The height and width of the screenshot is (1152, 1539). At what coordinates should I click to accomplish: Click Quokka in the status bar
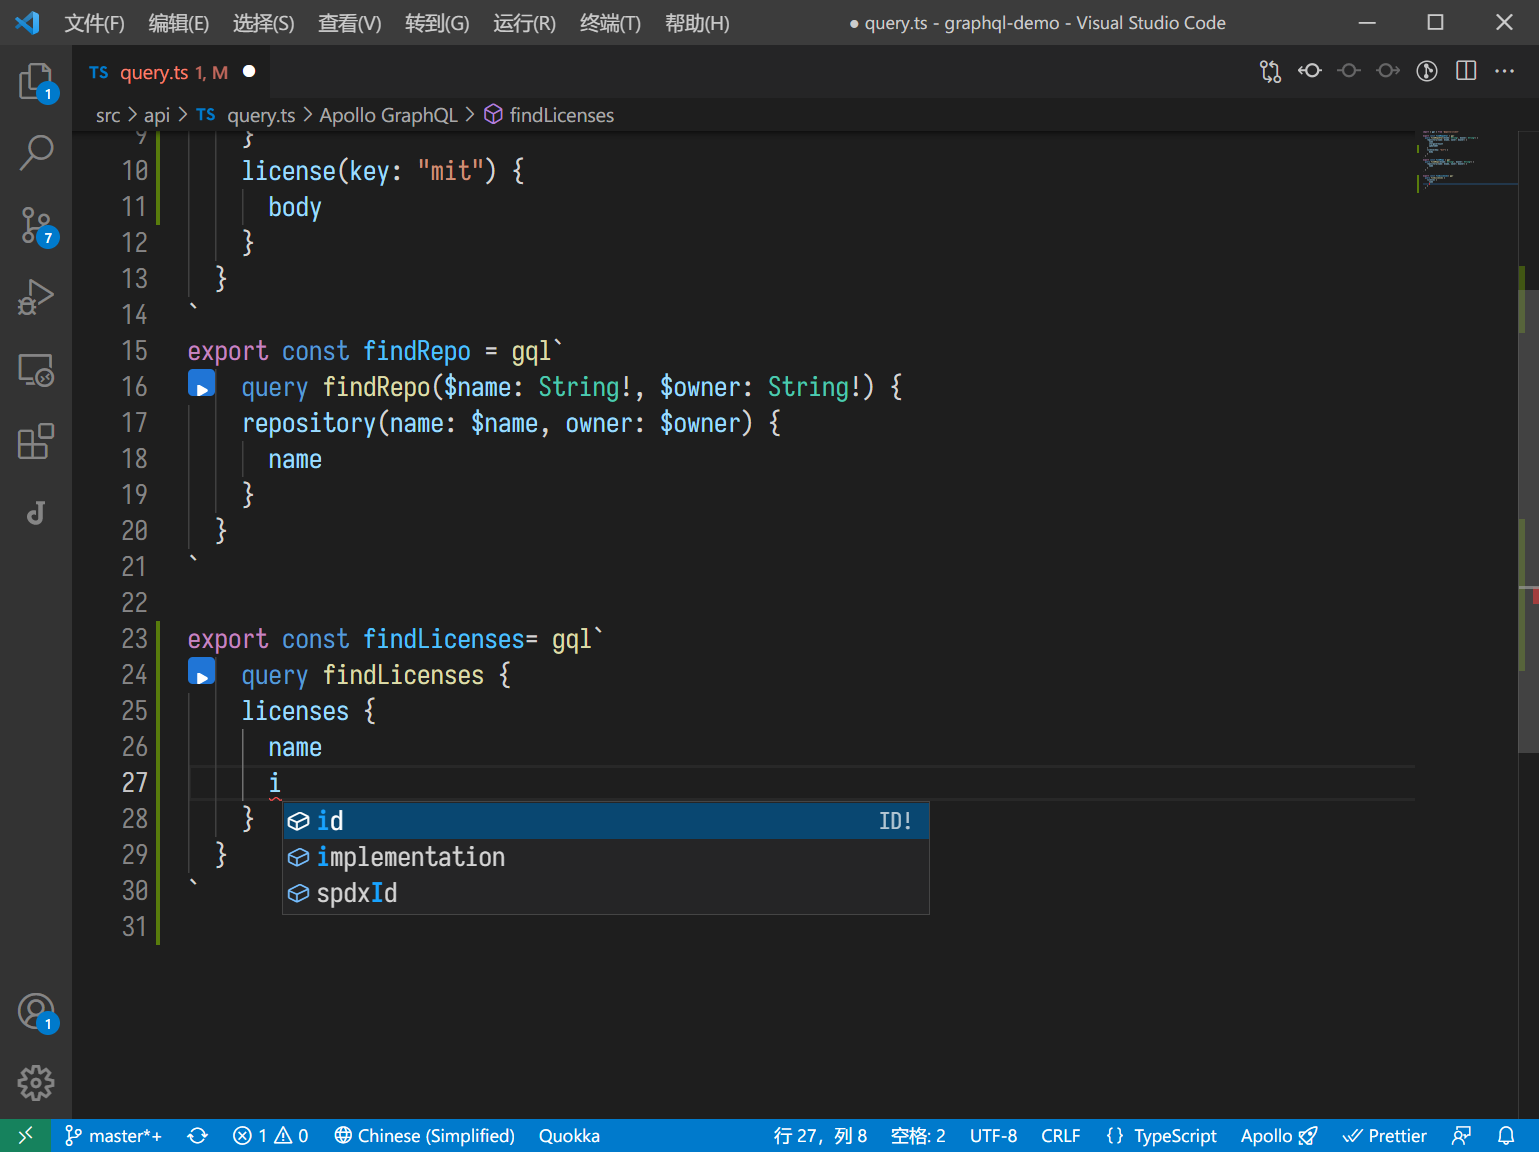coord(569,1135)
